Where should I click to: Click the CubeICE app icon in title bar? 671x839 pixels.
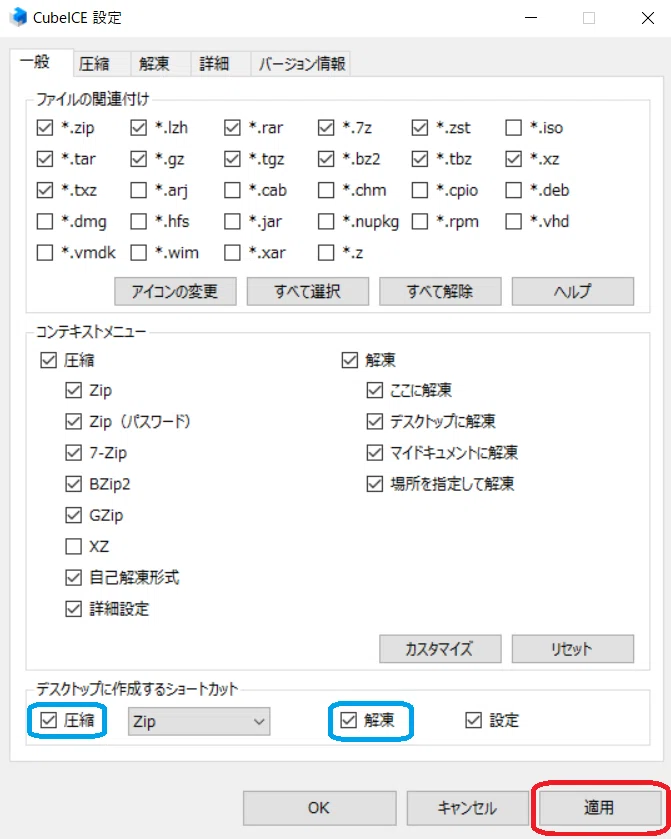18,17
